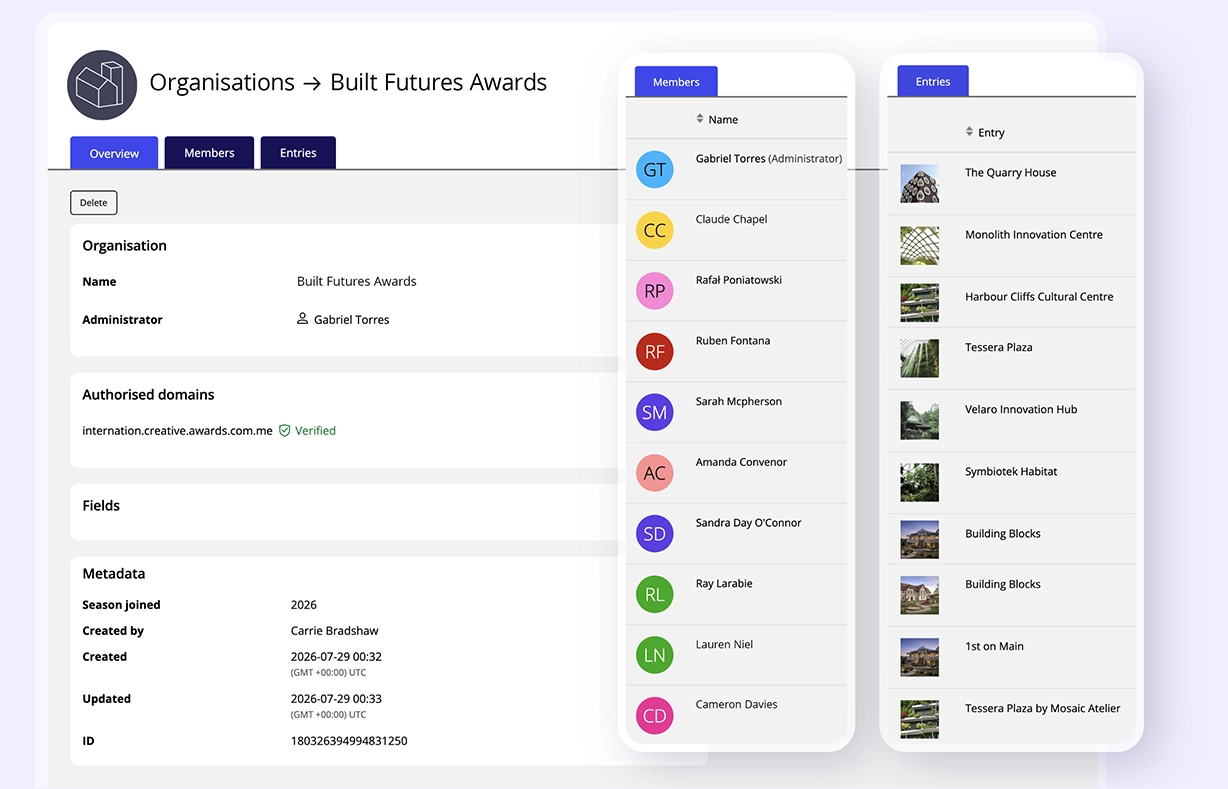
Task: Select Monolith Innovation Centre entry name
Action: [1034, 235]
